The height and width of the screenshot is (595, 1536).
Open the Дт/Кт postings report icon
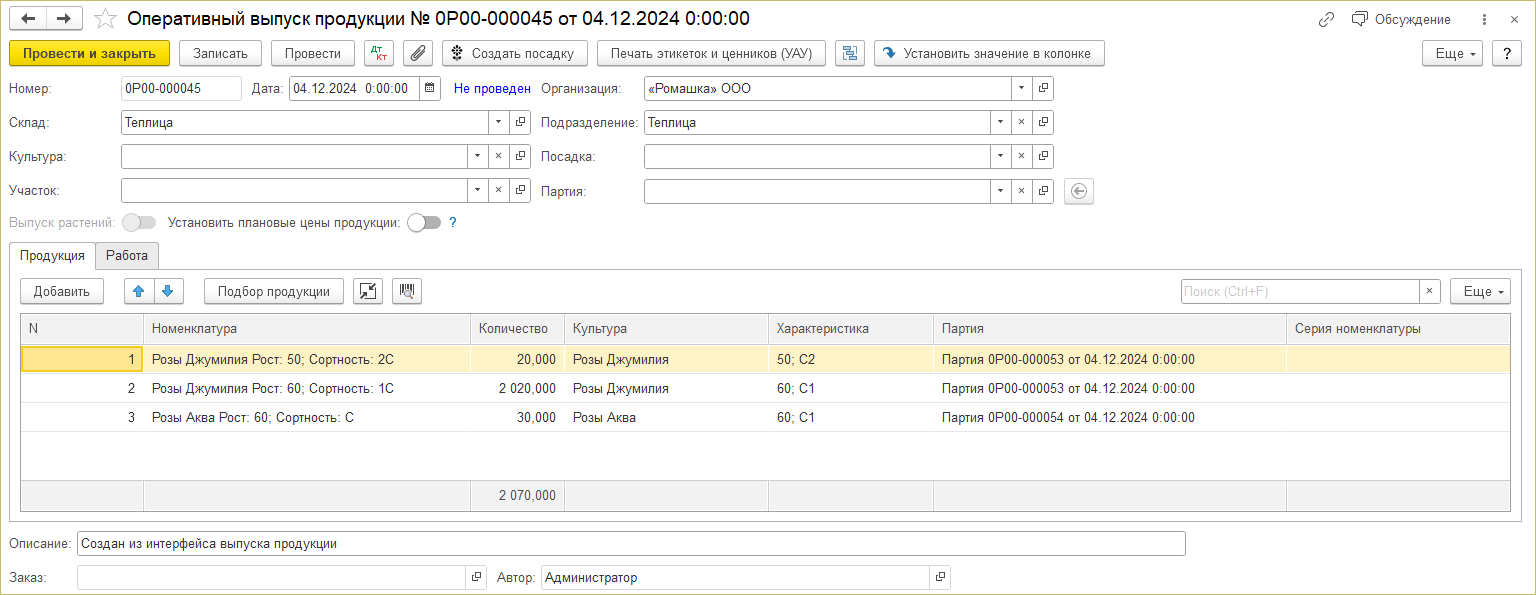[380, 53]
